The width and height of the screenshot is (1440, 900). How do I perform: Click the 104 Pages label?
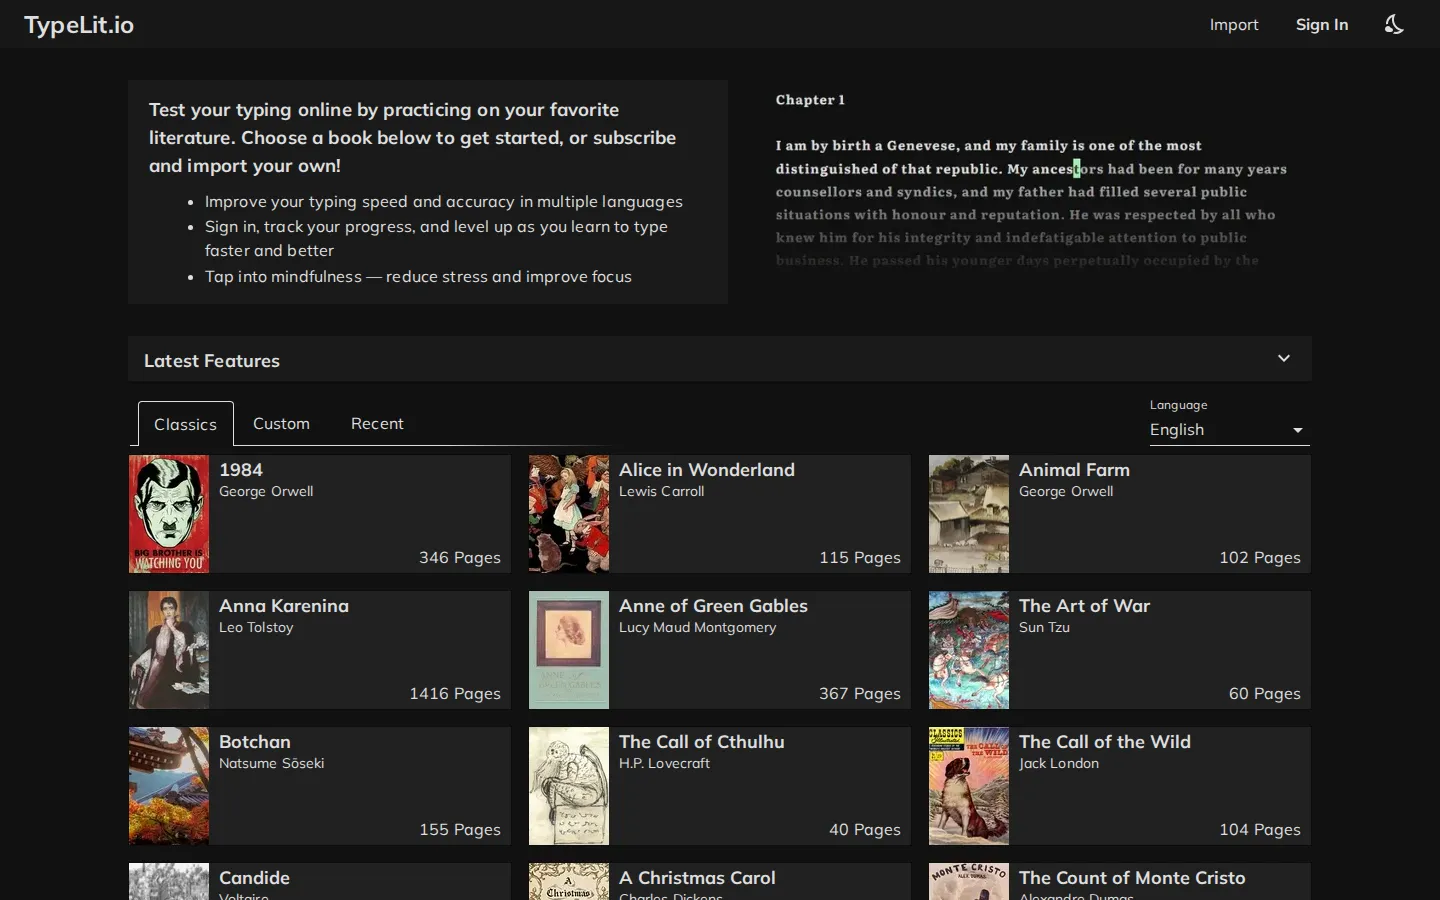[1260, 830]
